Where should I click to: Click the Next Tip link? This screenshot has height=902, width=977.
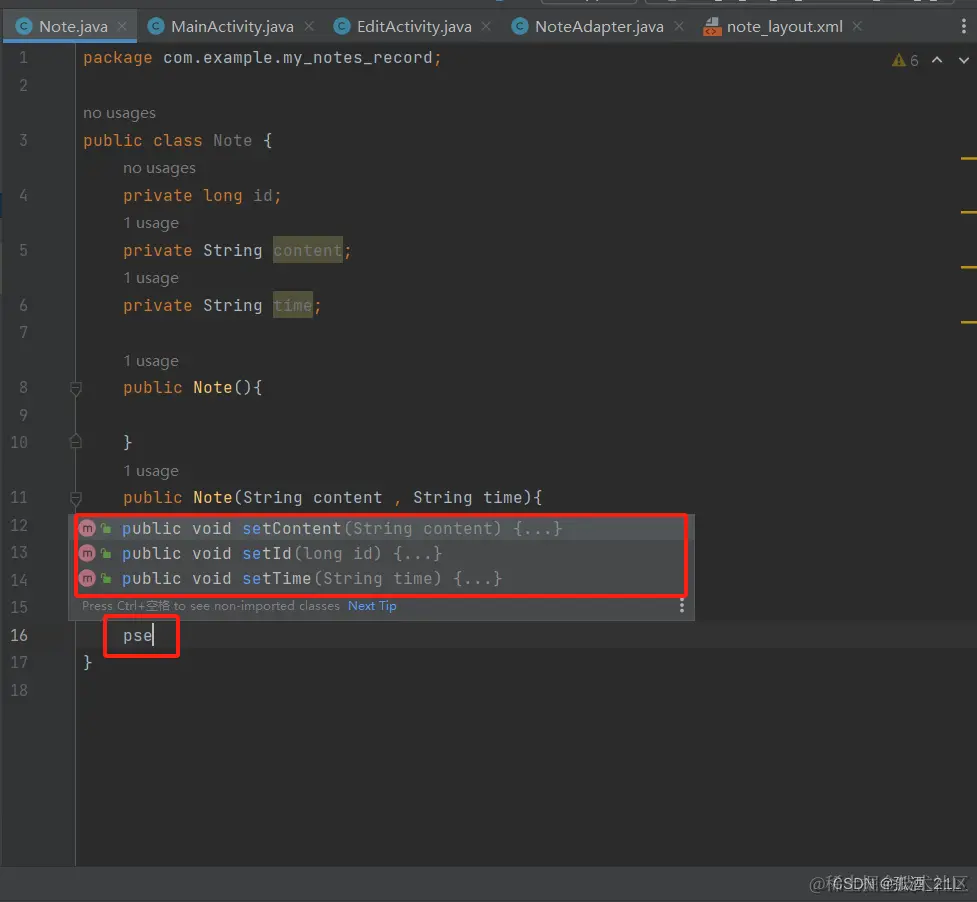372,605
